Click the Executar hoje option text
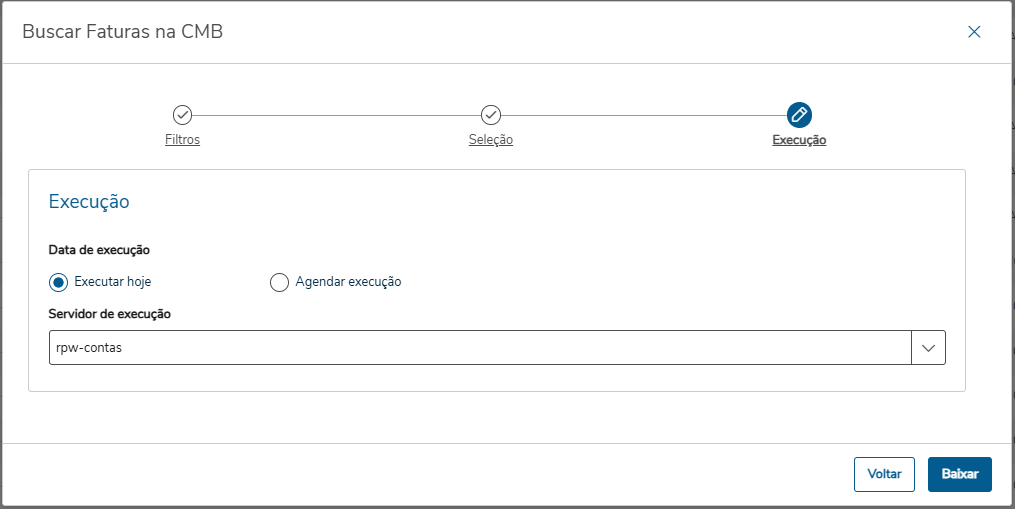The image size is (1015, 509). (x=113, y=282)
